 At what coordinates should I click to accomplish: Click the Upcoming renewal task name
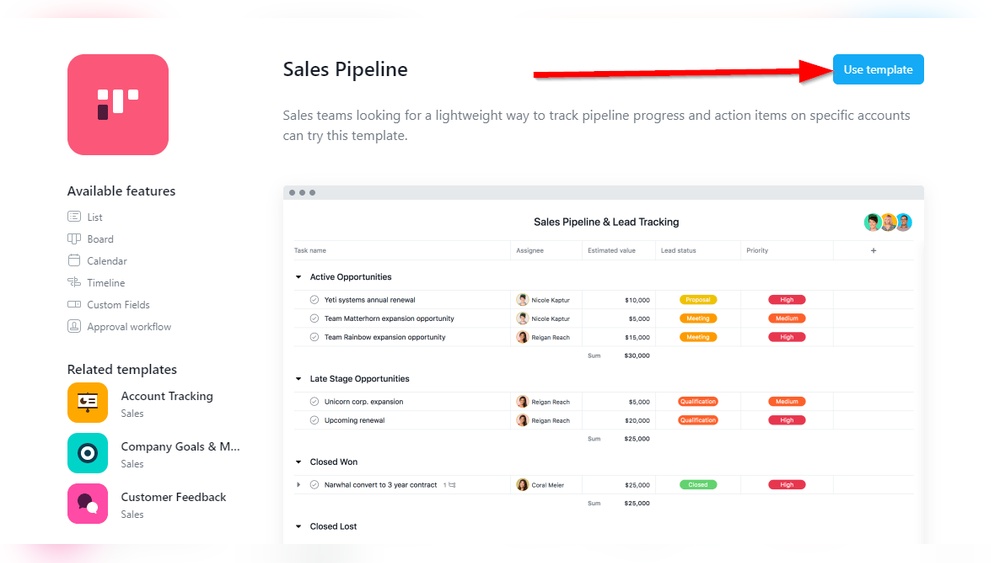pos(354,420)
